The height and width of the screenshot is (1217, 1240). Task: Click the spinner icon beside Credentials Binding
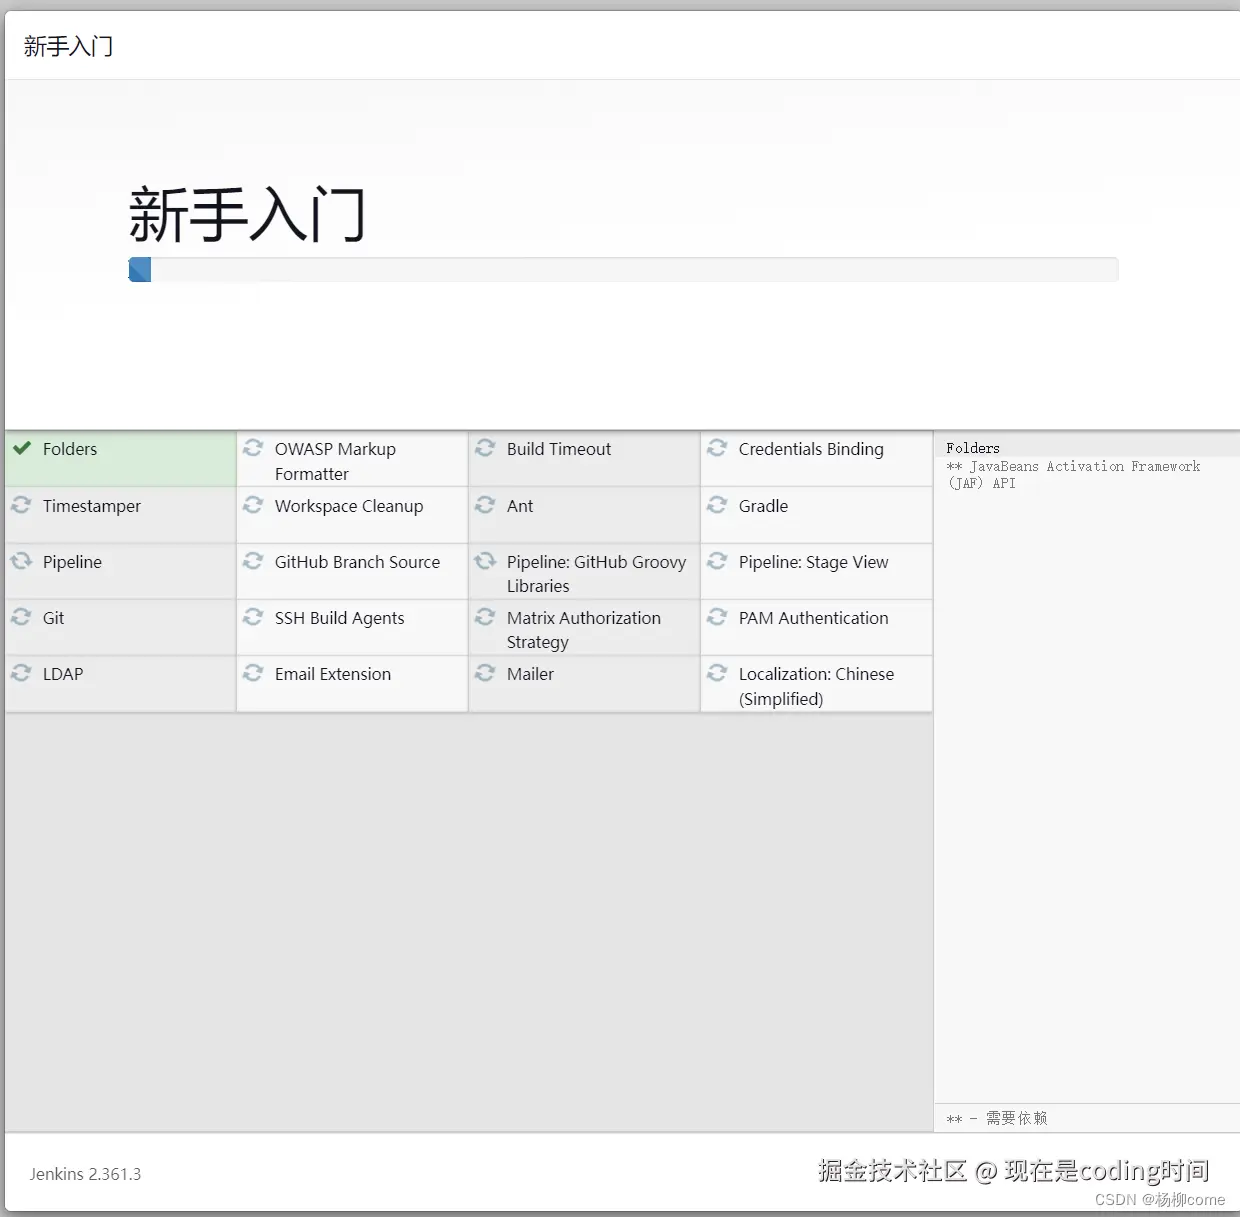tap(718, 449)
